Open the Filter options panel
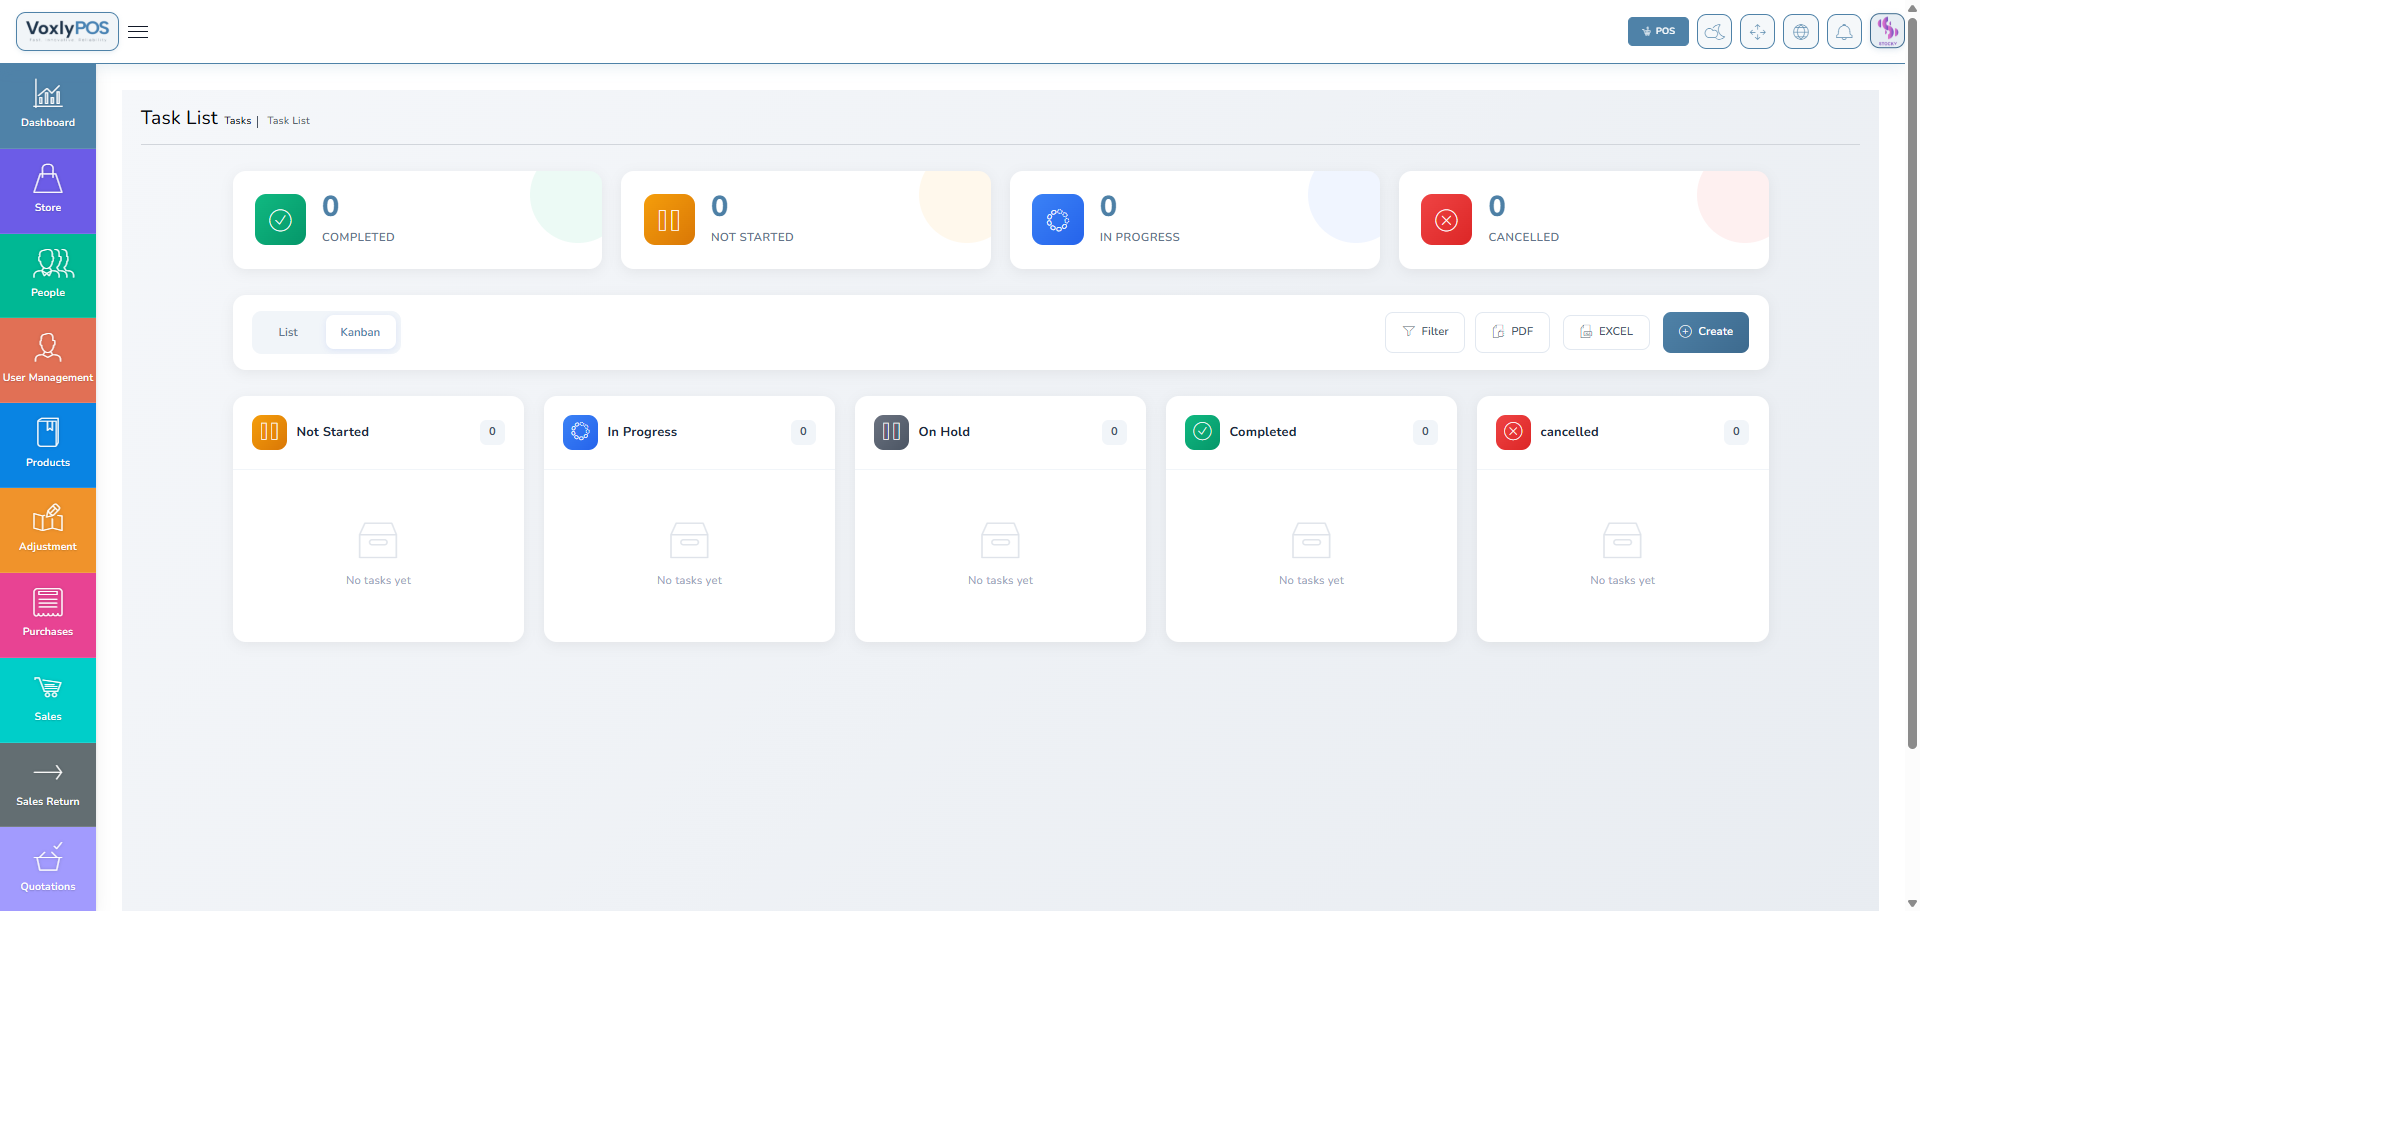This screenshot has height=1138, width=2400. coord(1424,331)
